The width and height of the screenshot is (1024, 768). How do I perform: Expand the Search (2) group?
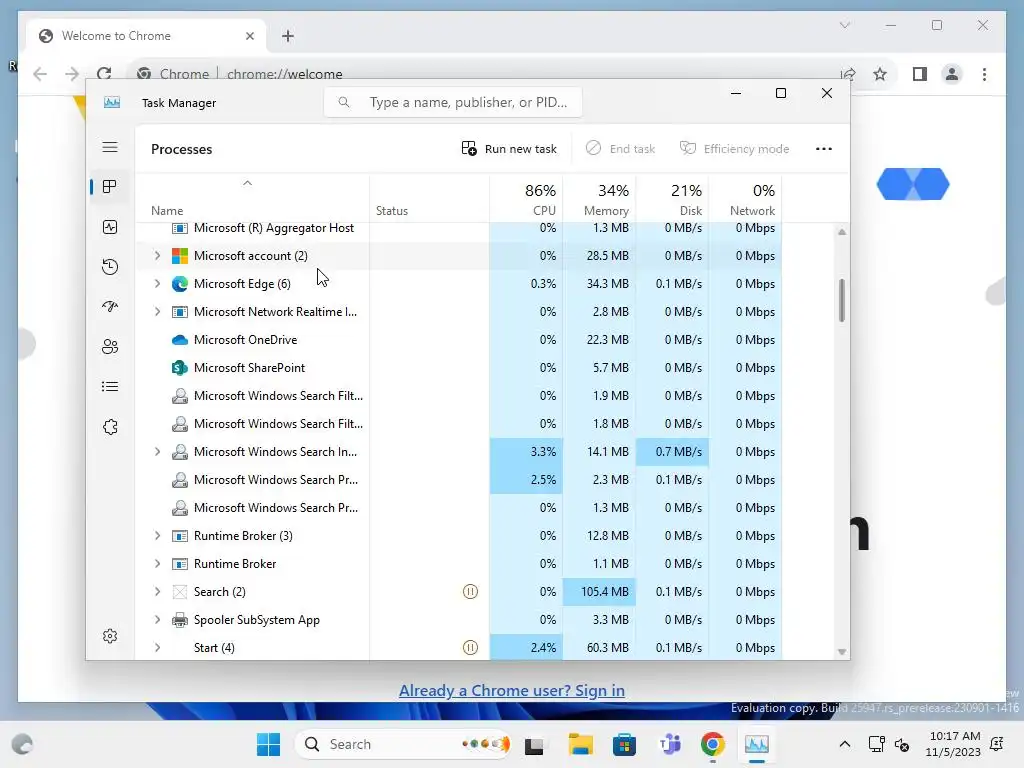pos(157,592)
